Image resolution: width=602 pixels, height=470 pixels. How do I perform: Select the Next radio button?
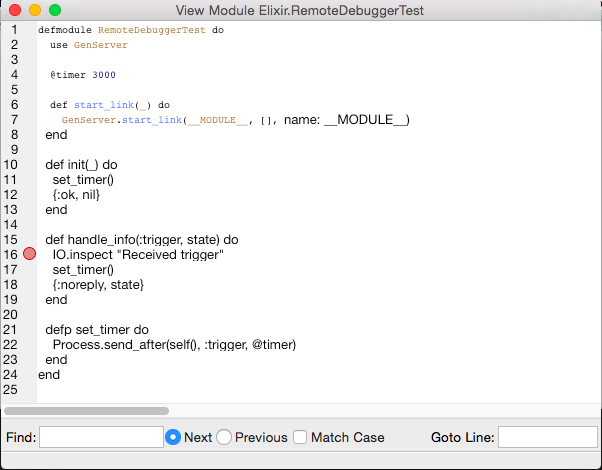click(173, 437)
